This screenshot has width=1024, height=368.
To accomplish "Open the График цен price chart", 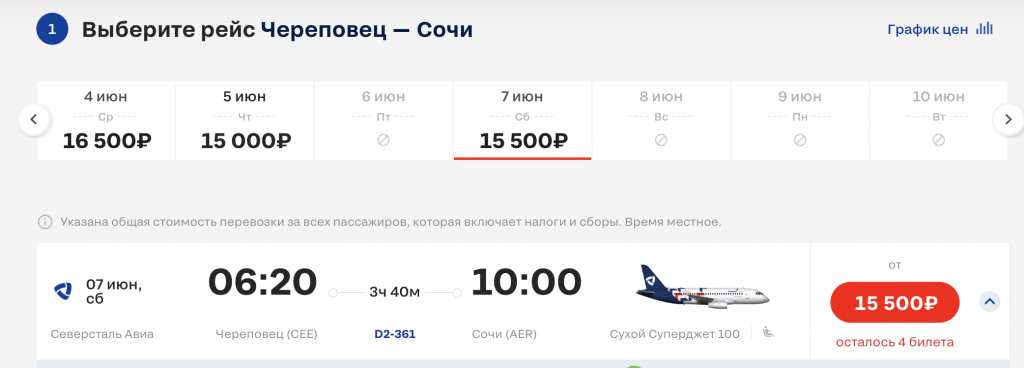I will coord(940,29).
